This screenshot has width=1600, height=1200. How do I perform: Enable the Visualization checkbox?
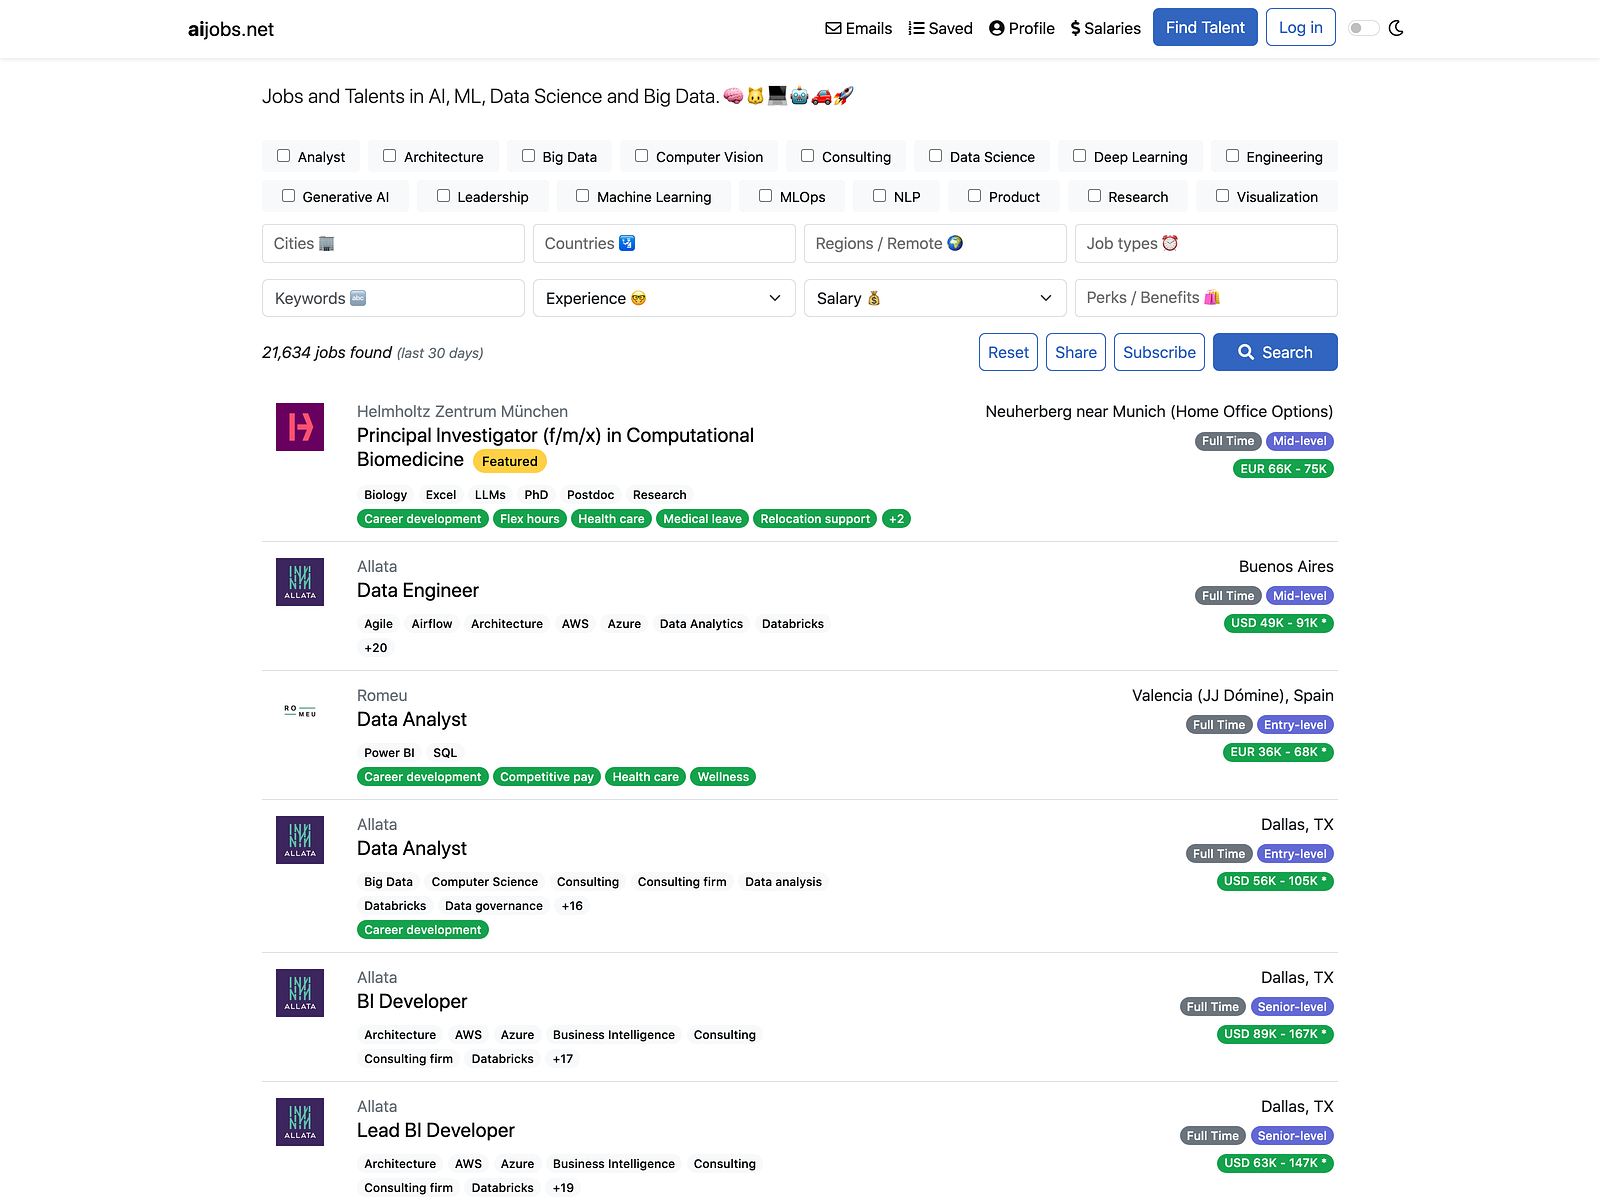point(1223,196)
